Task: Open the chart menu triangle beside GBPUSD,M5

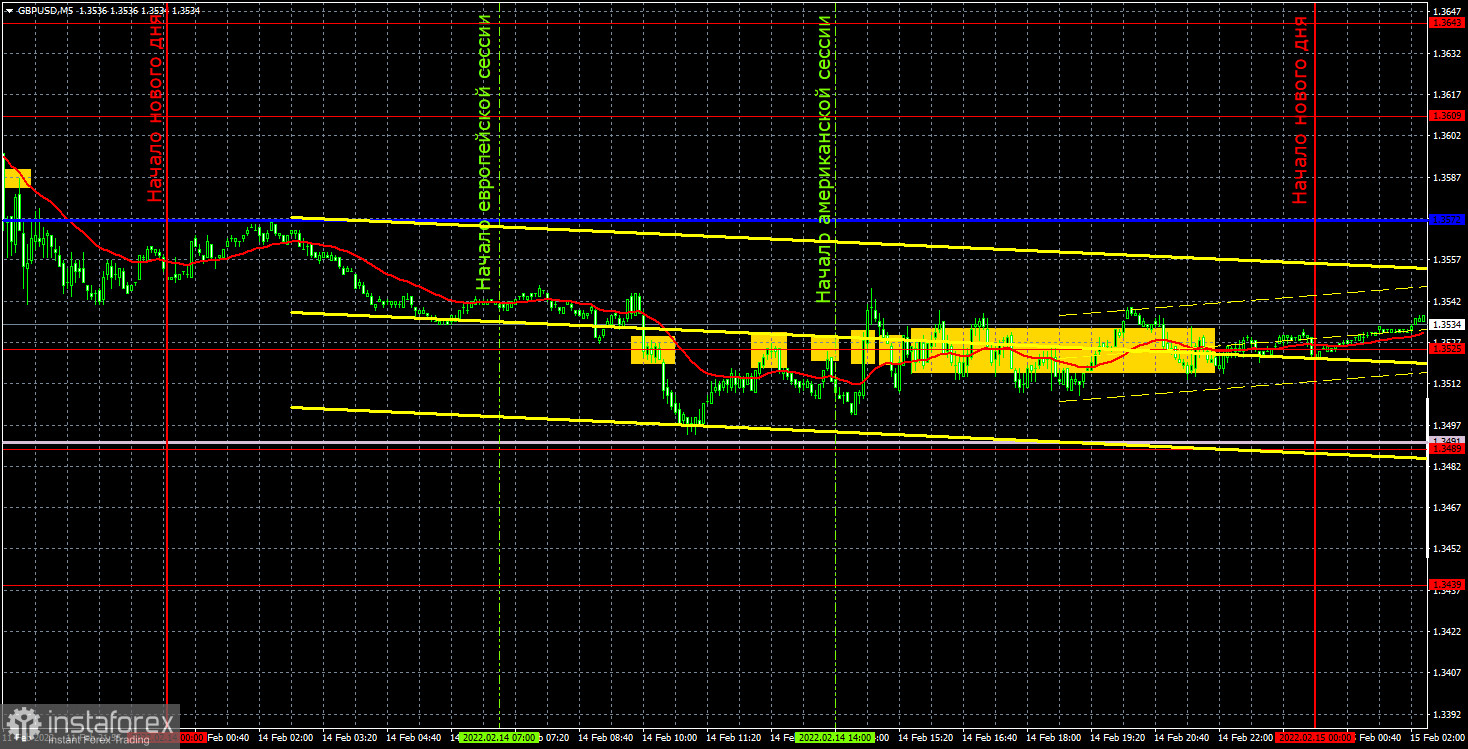Action: click(9, 9)
